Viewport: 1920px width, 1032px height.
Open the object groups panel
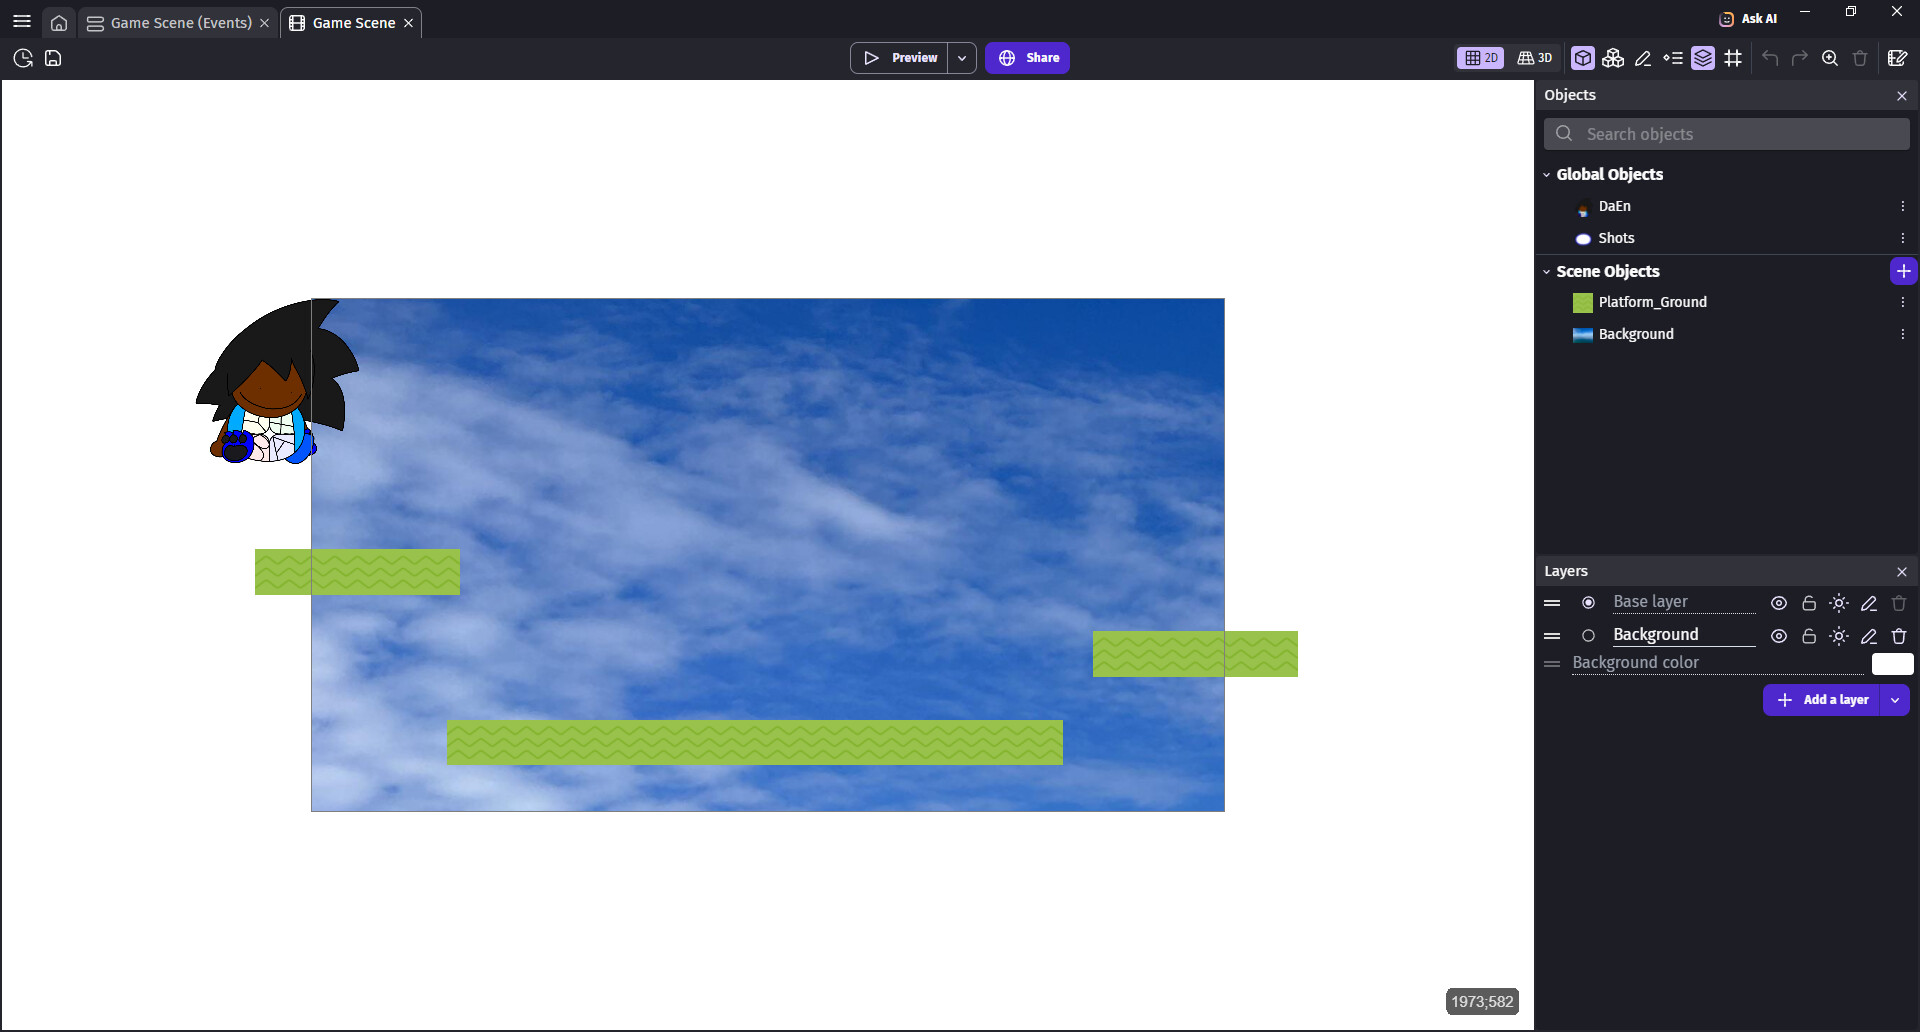click(1612, 58)
